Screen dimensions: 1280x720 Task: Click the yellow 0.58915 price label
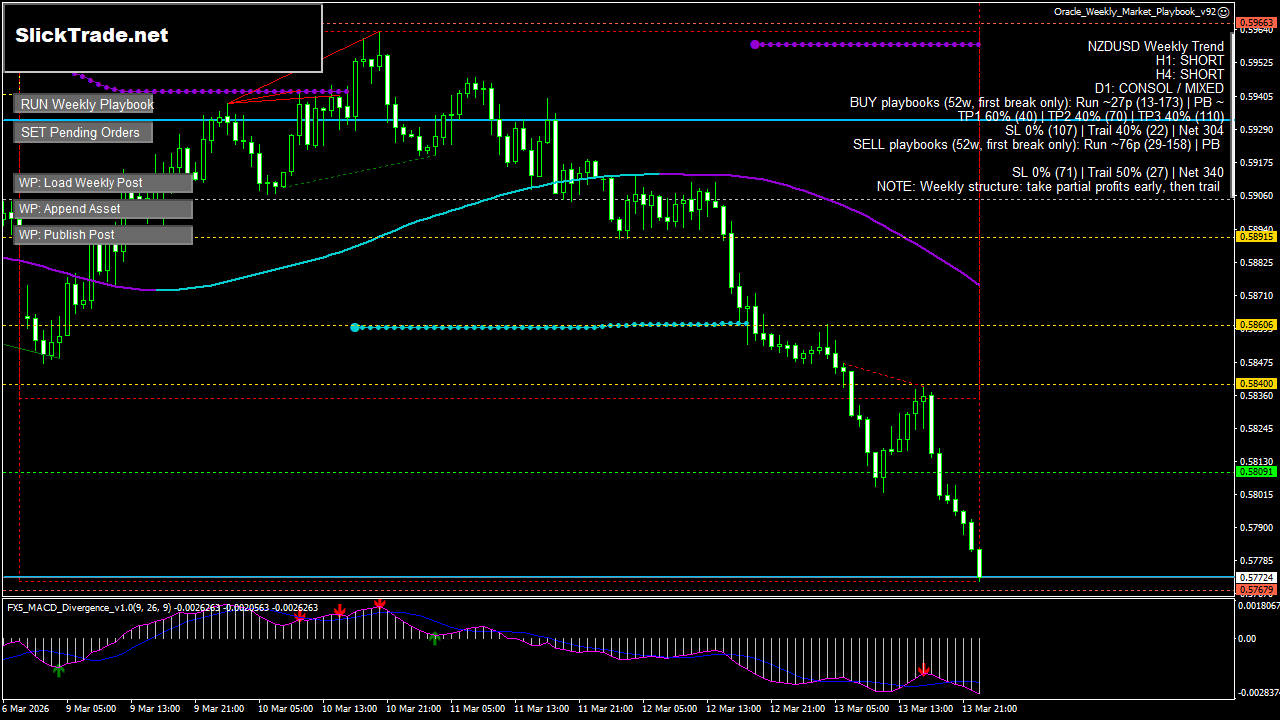(x=1255, y=237)
